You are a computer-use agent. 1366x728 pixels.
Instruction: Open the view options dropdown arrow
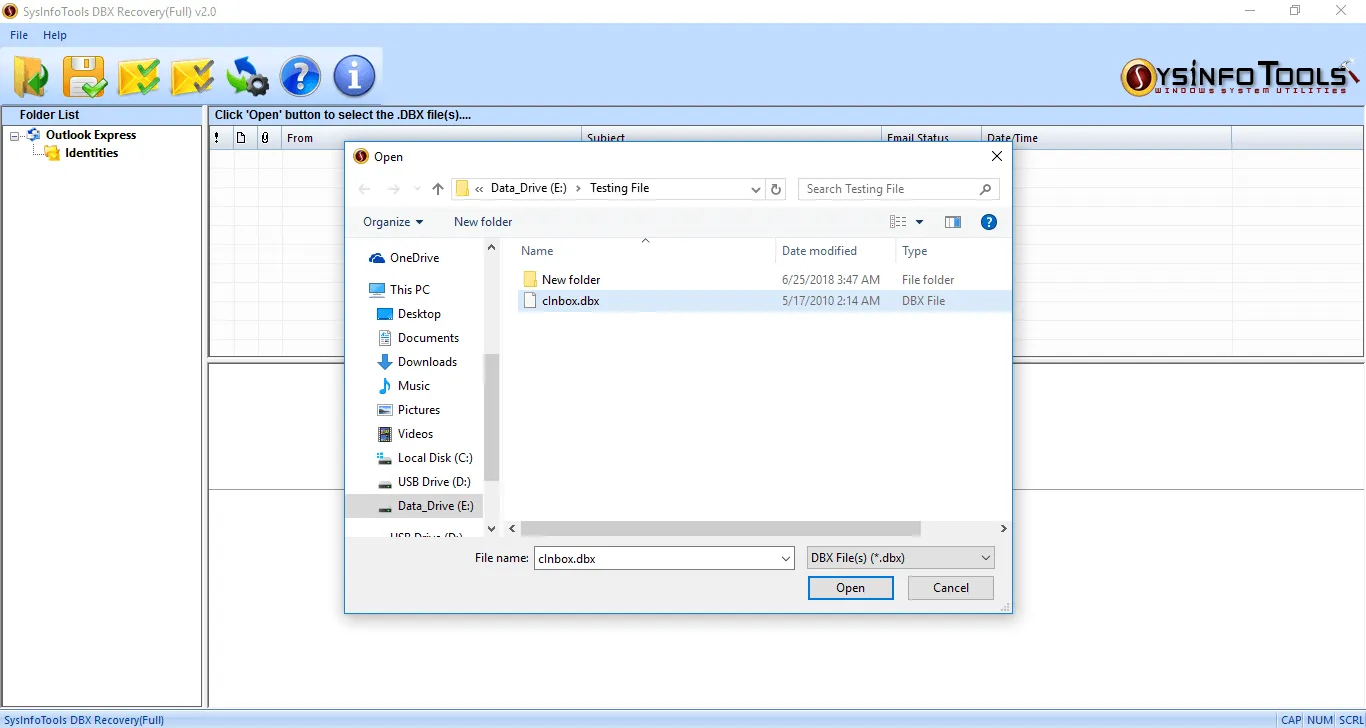tap(919, 222)
